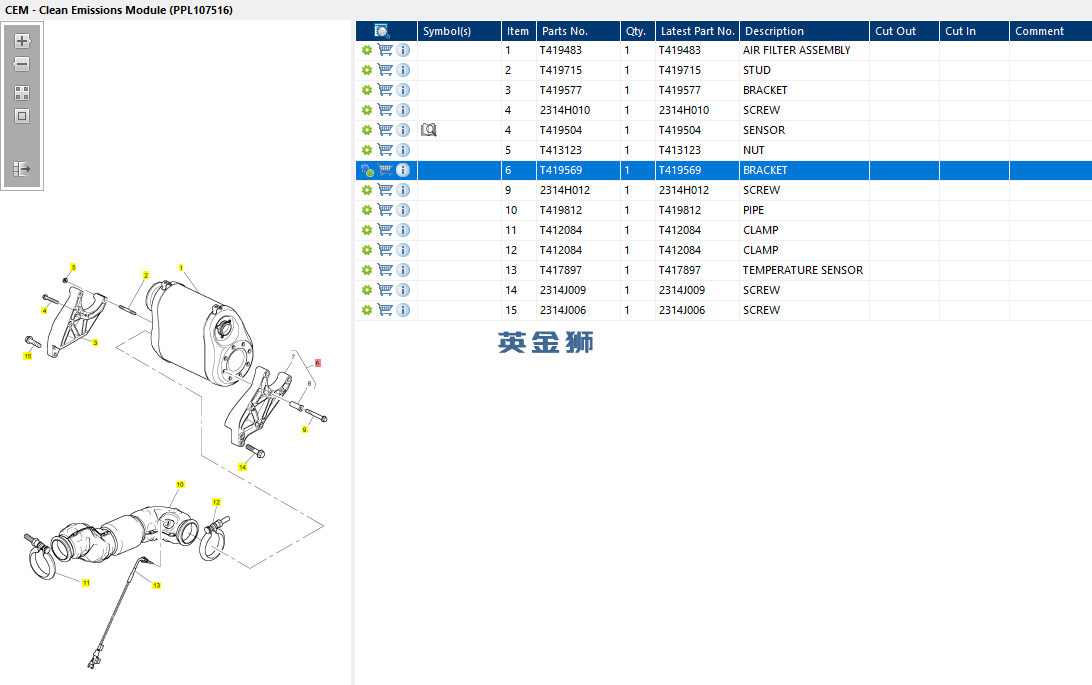
Task: Add item 11 CLAMP to cart
Action: [x=384, y=230]
